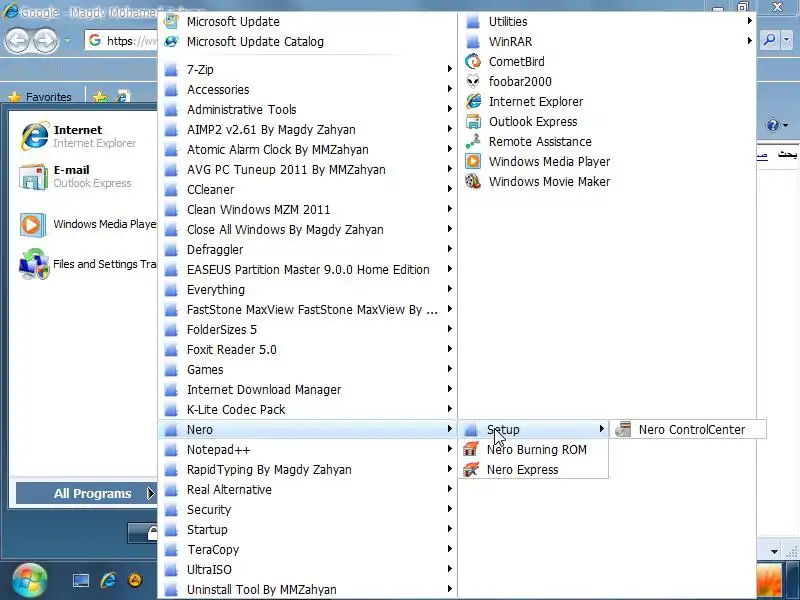
Task: Open Clean Windows MZM 2011 group
Action: point(308,209)
